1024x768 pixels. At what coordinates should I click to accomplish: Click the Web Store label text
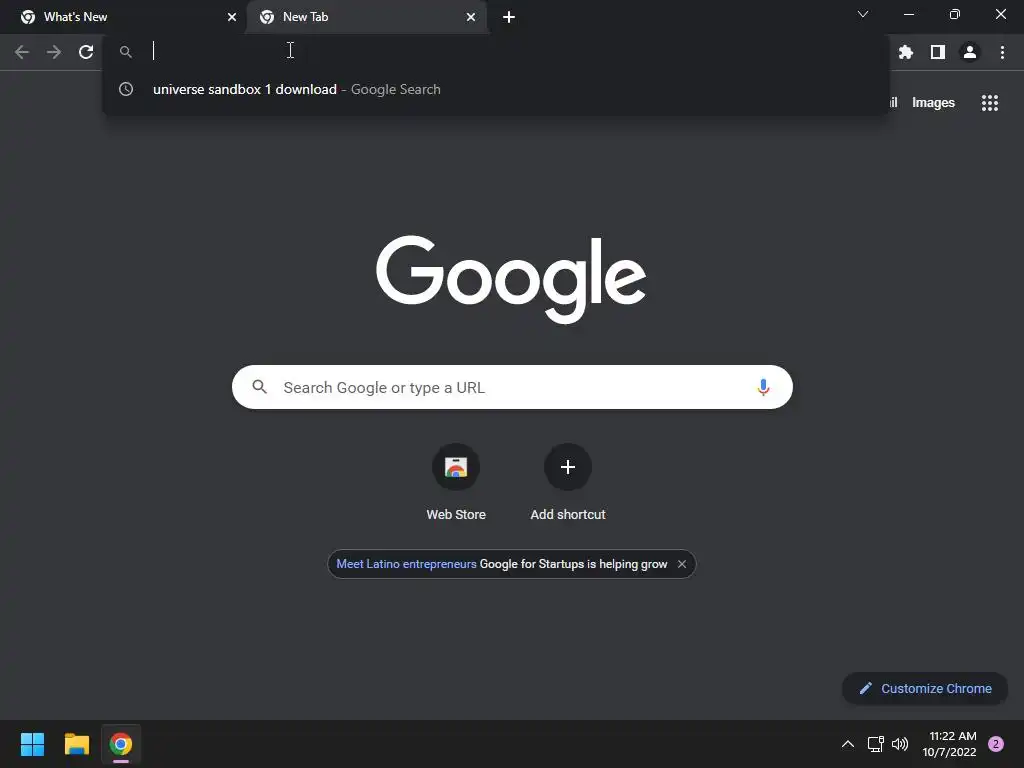click(x=456, y=515)
